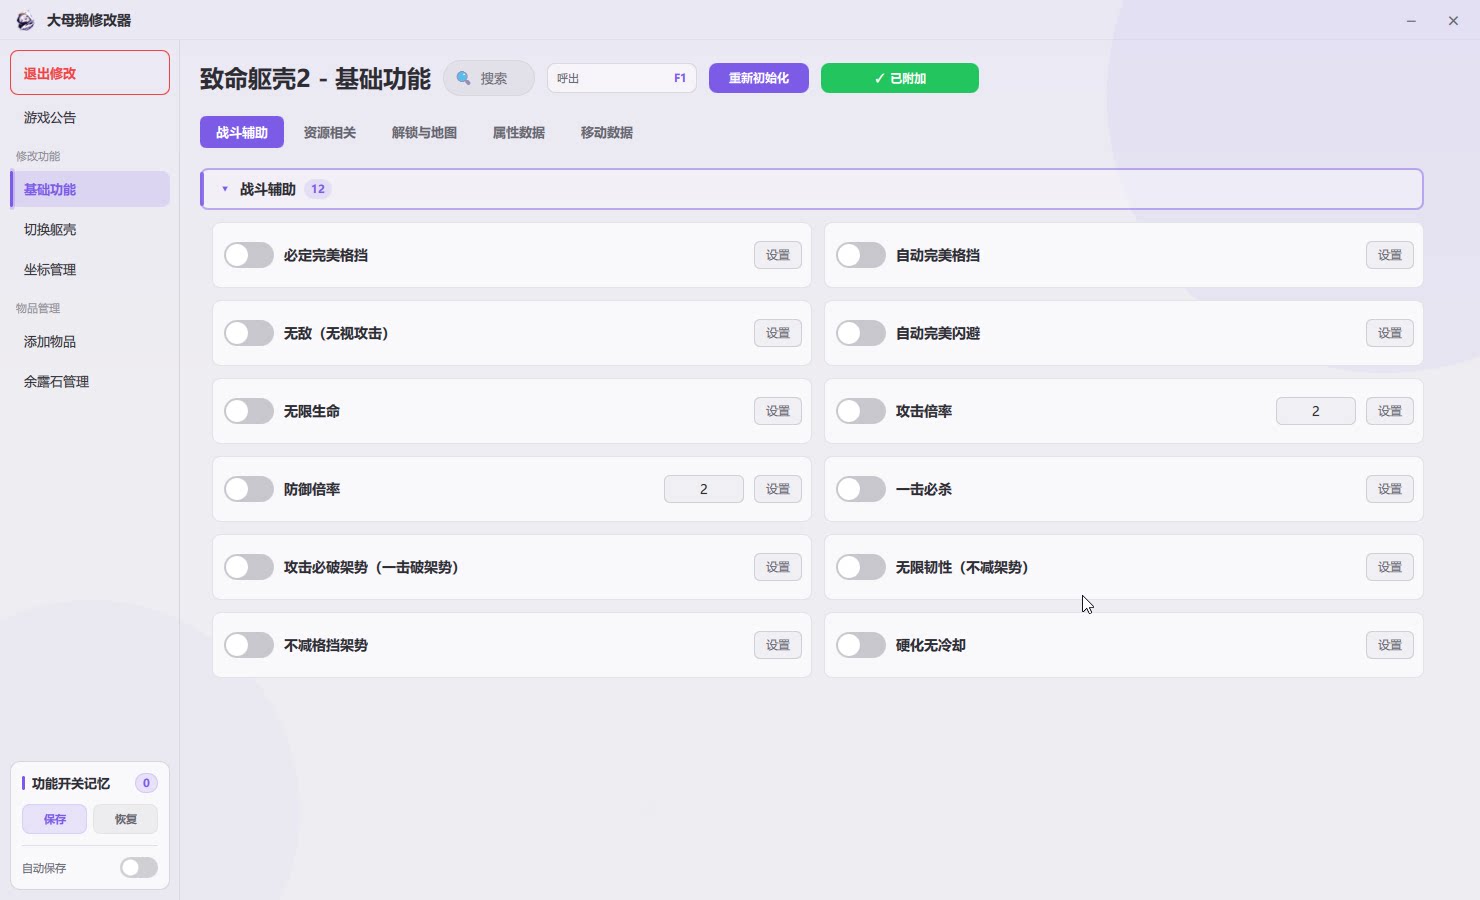
Task: Open 设置 for 一击必杀
Action: 1390,489
